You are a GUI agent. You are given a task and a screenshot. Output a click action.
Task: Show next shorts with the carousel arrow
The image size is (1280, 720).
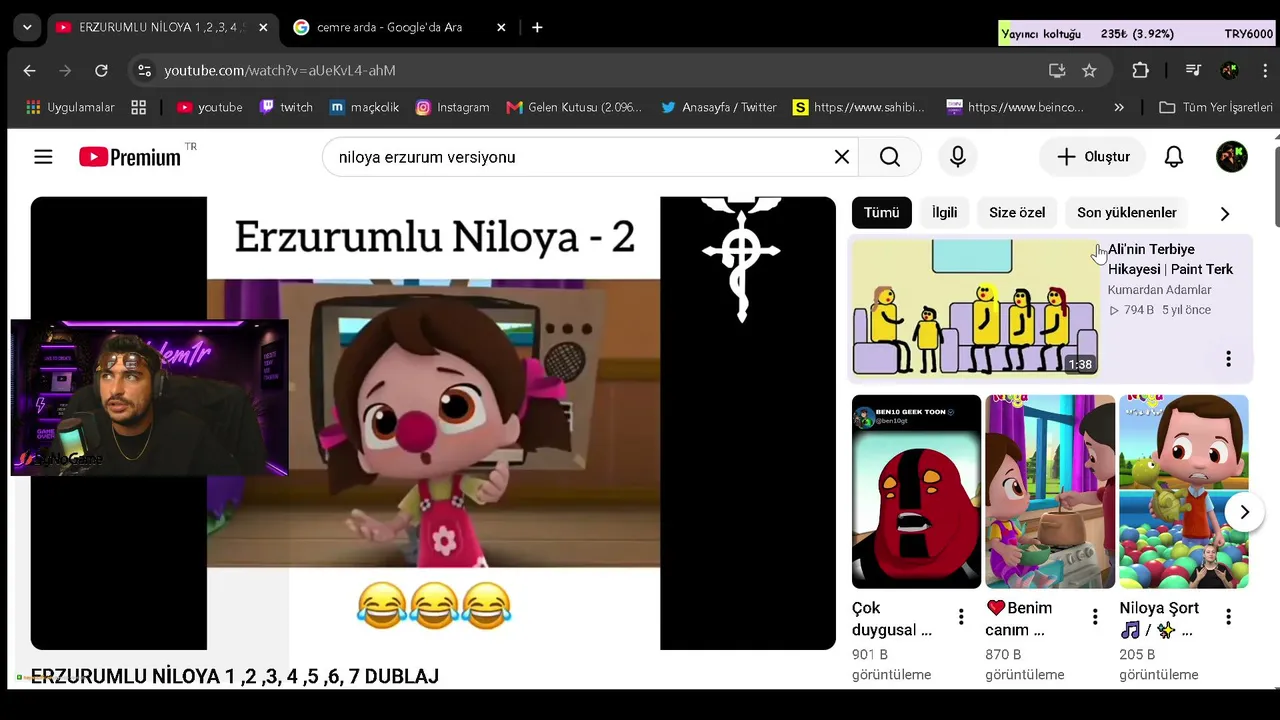(x=1245, y=512)
